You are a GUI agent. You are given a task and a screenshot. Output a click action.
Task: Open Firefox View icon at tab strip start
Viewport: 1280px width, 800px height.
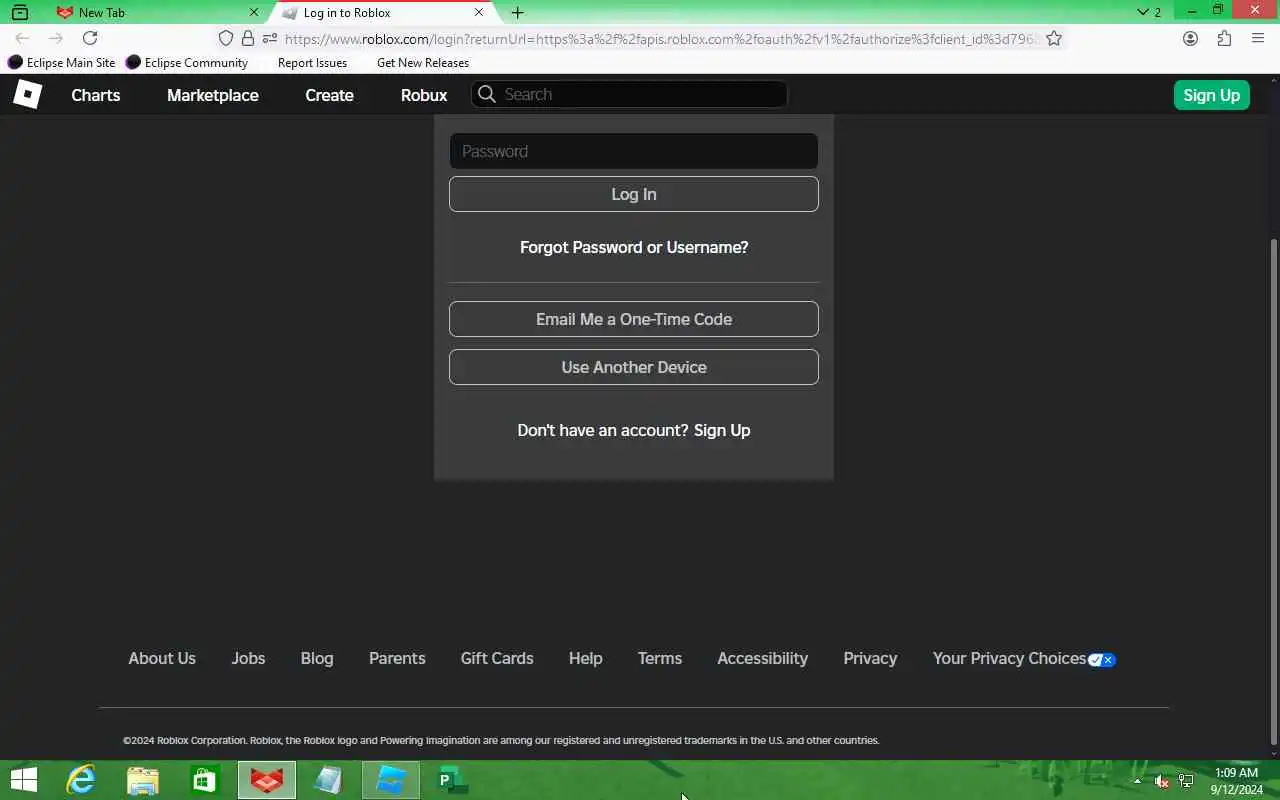point(19,13)
